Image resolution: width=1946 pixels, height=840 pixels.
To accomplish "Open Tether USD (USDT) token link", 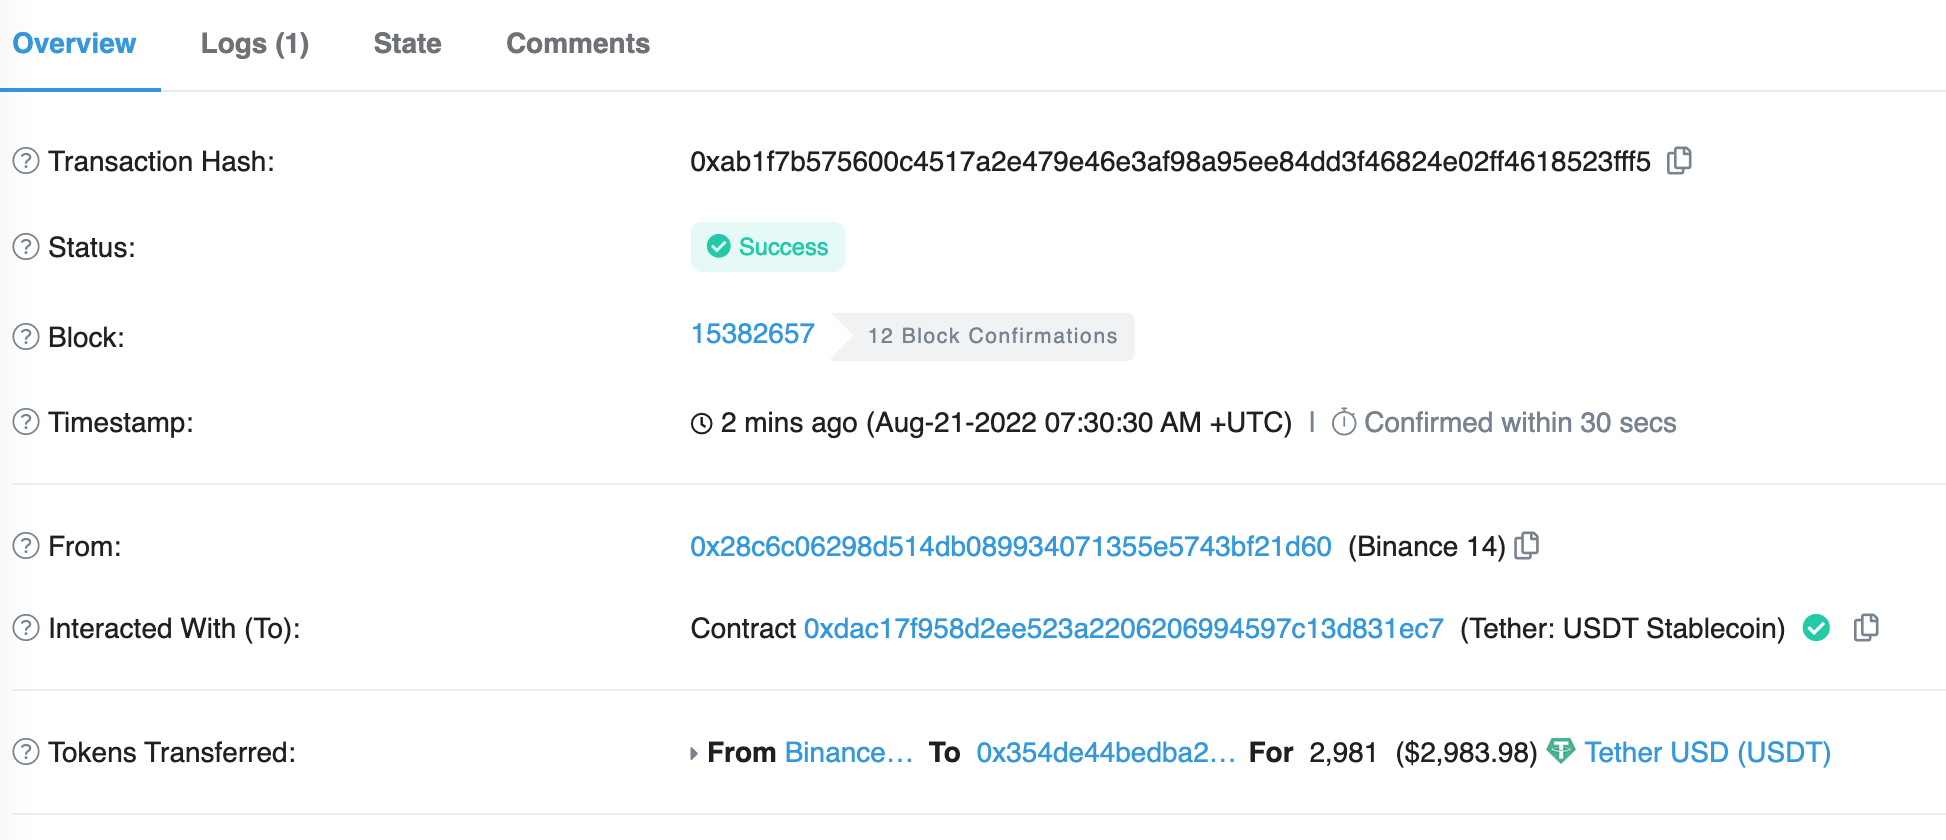I will [1707, 752].
